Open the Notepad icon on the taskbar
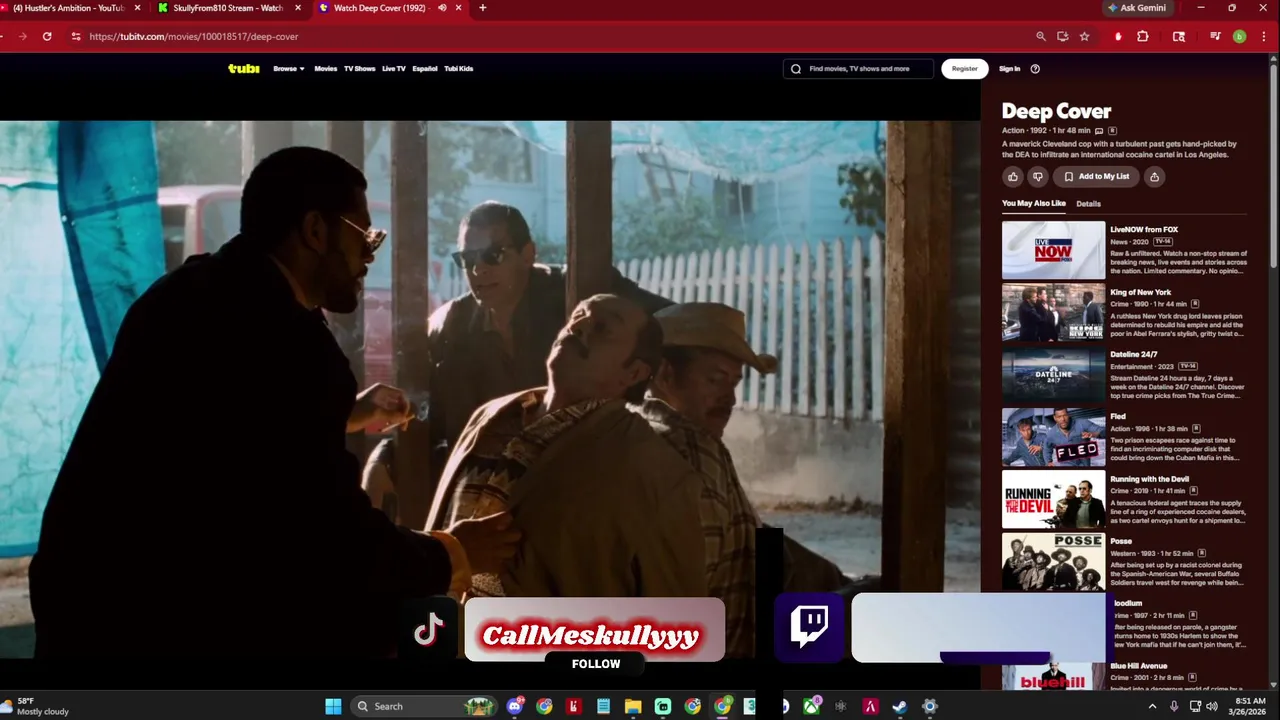The width and height of the screenshot is (1280, 720). click(603, 706)
